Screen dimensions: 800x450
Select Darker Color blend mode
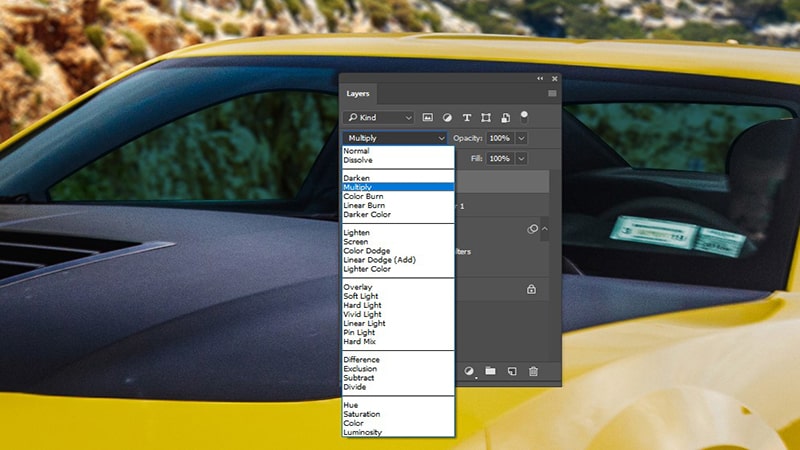398,215
